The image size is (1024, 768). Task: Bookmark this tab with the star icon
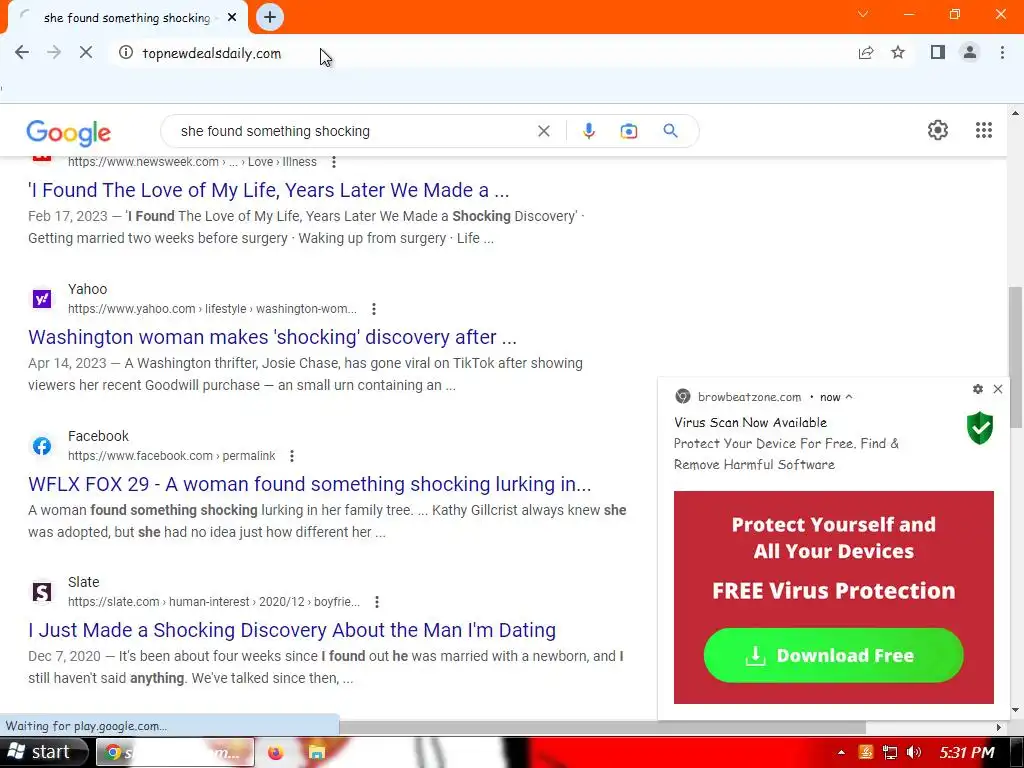[x=898, y=53]
